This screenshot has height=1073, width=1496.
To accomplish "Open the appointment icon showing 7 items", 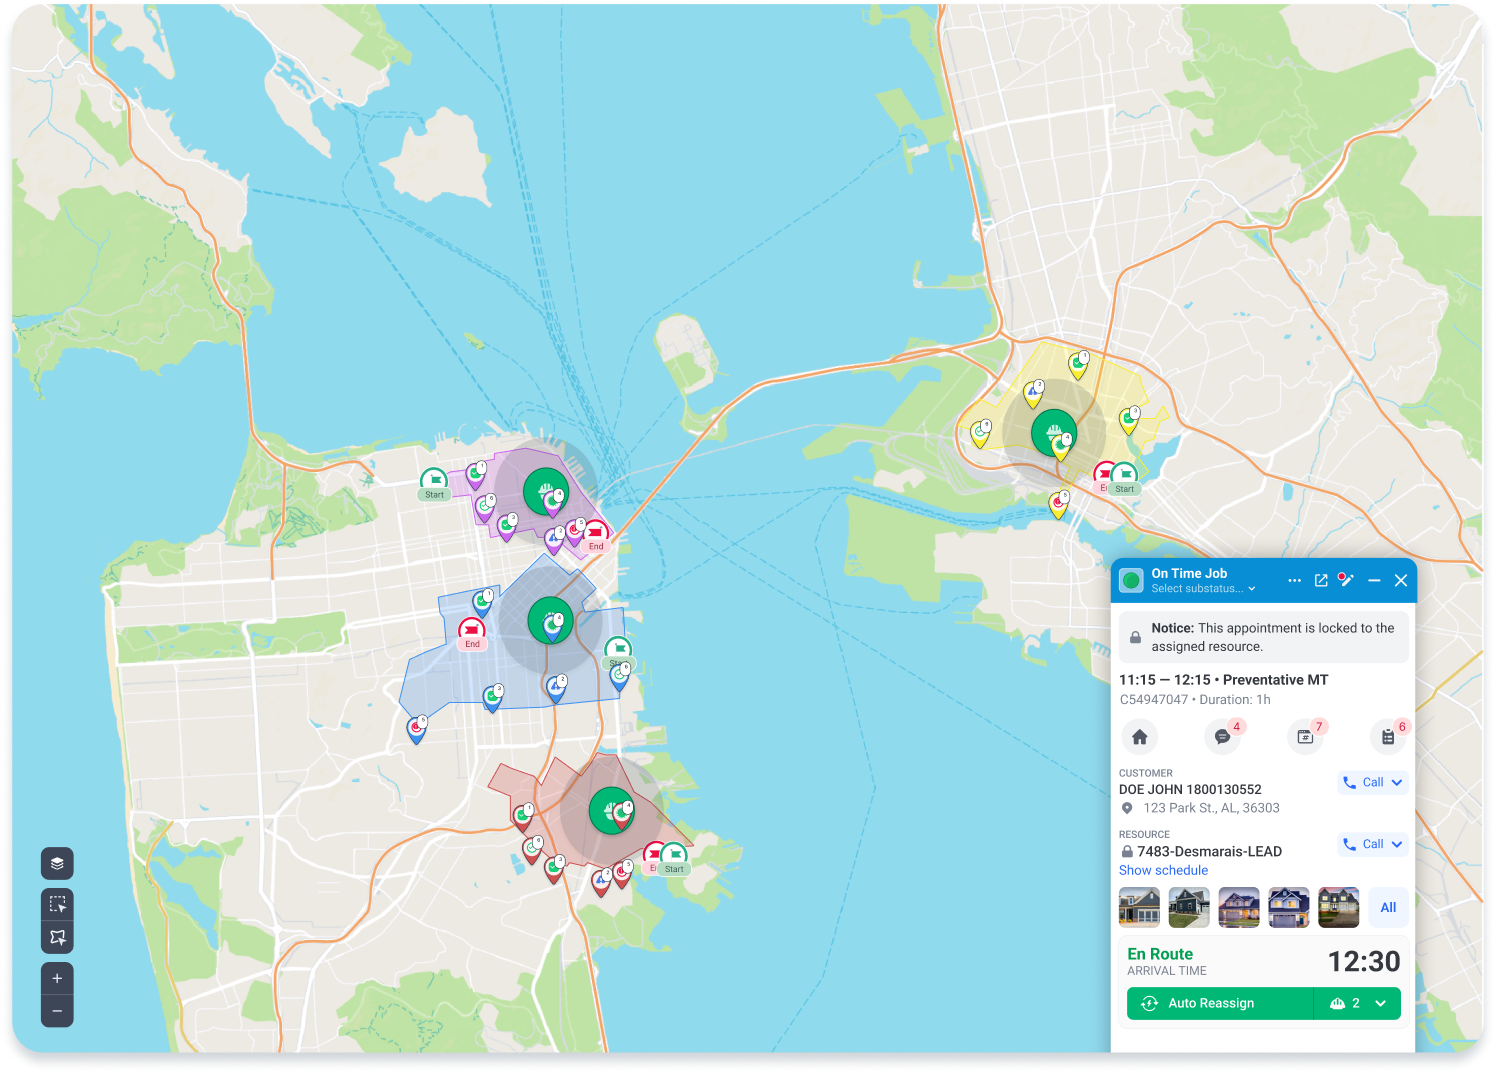I will 1305,737.
